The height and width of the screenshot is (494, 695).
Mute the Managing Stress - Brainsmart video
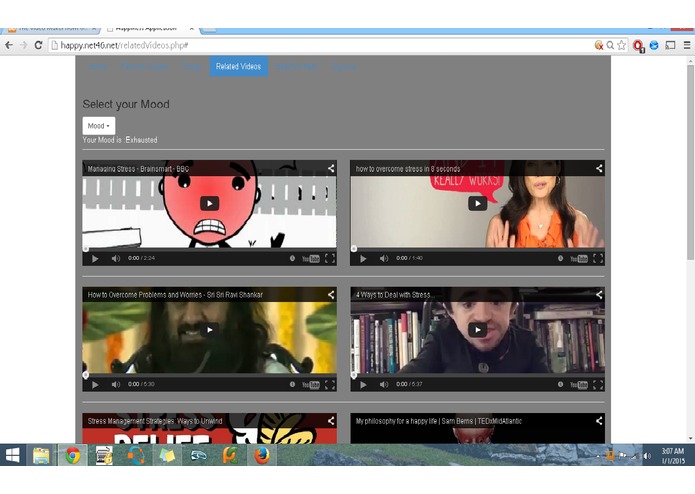click(116, 259)
